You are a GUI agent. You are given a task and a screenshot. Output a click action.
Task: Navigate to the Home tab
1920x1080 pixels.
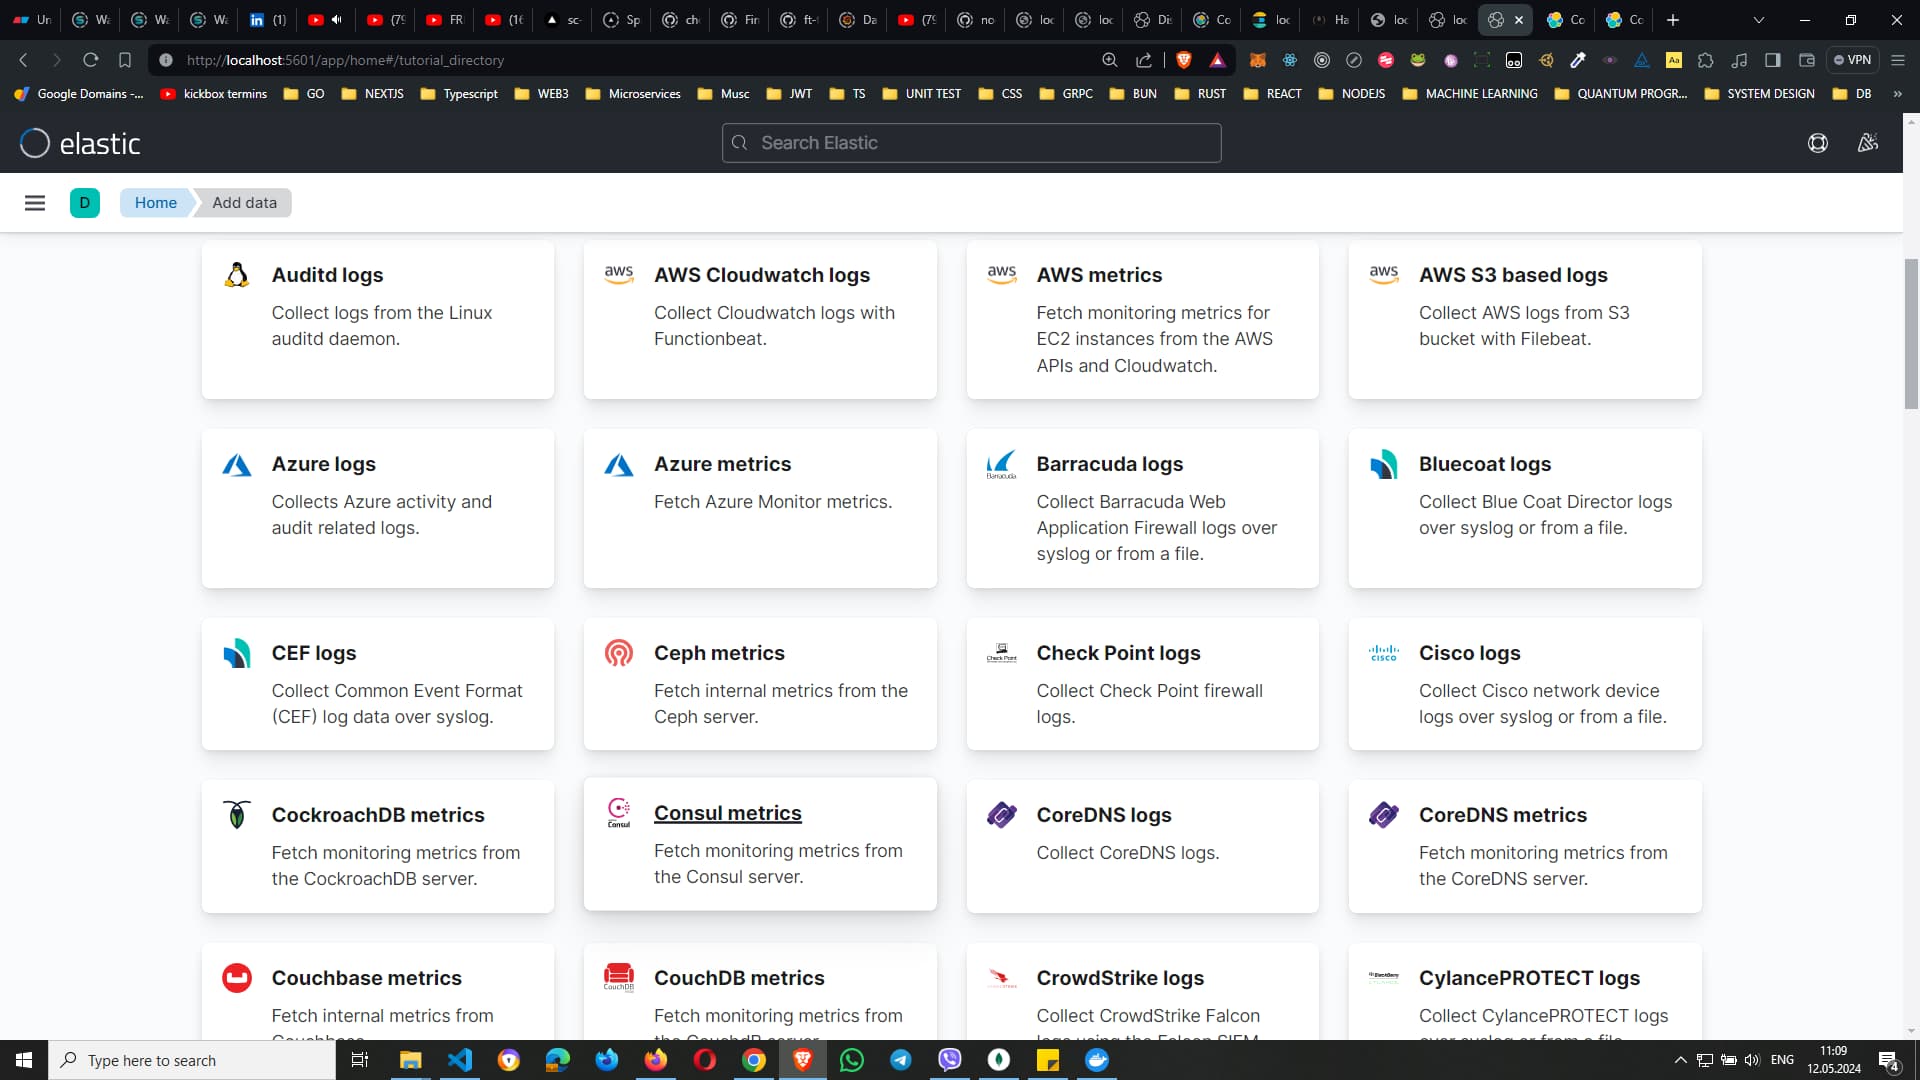tap(154, 202)
